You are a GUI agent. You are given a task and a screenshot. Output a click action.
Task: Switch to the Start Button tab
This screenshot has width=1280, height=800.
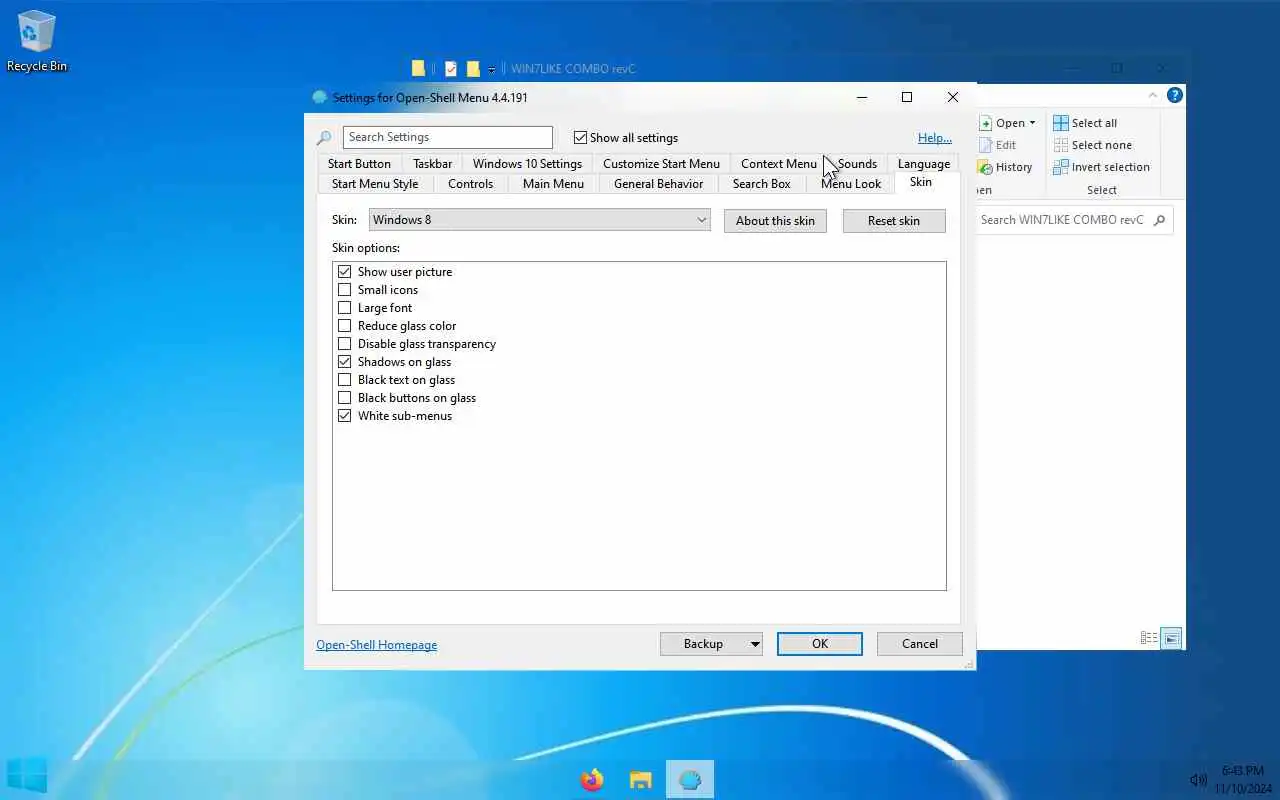[x=359, y=164]
